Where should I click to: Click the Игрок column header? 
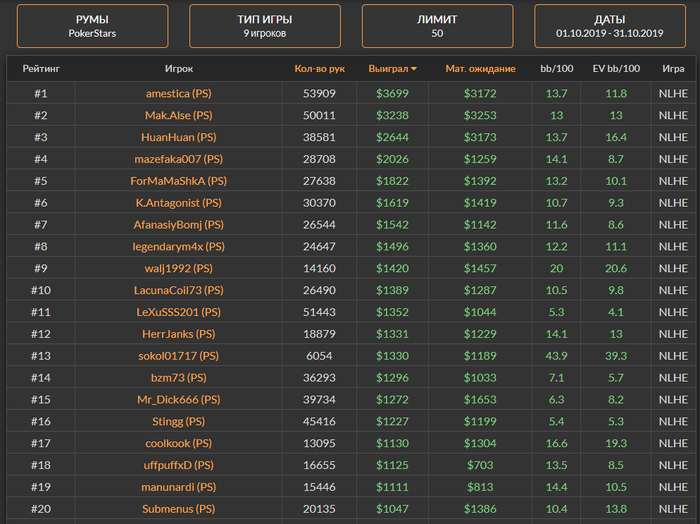point(179,69)
